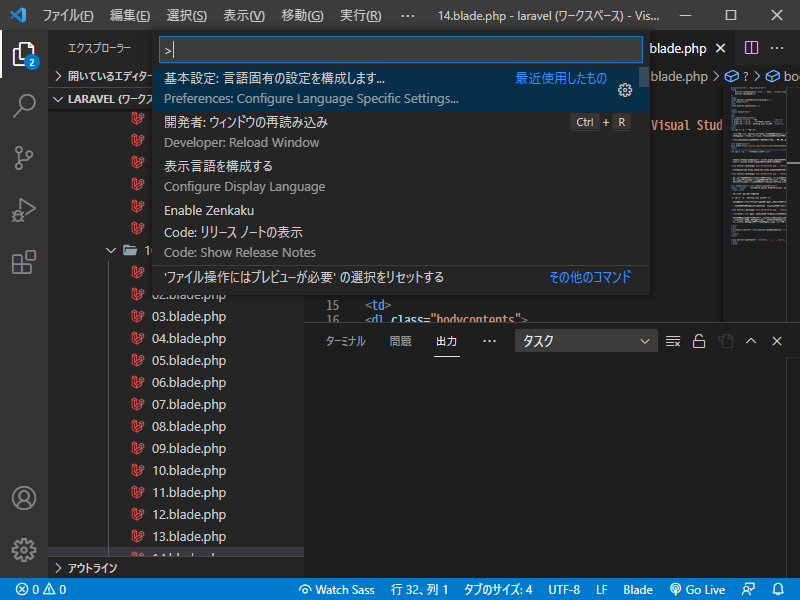Open editor more actions ellipsis

coord(777,48)
